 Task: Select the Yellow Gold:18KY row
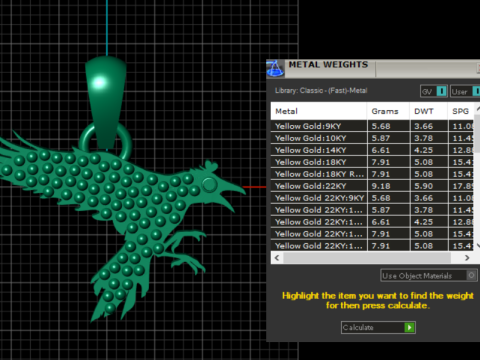pyautogui.click(x=372, y=162)
